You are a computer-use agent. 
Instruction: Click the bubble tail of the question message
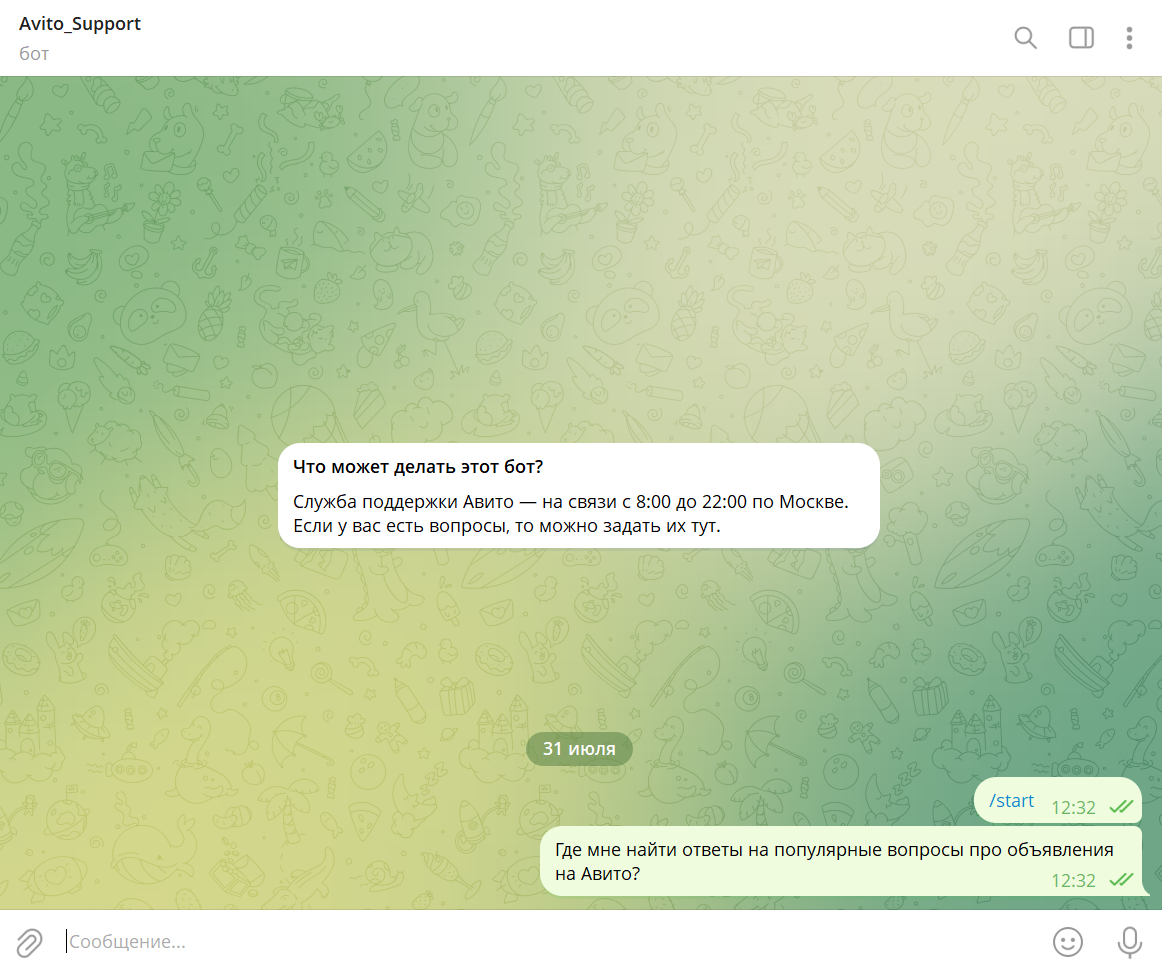pos(1144,891)
